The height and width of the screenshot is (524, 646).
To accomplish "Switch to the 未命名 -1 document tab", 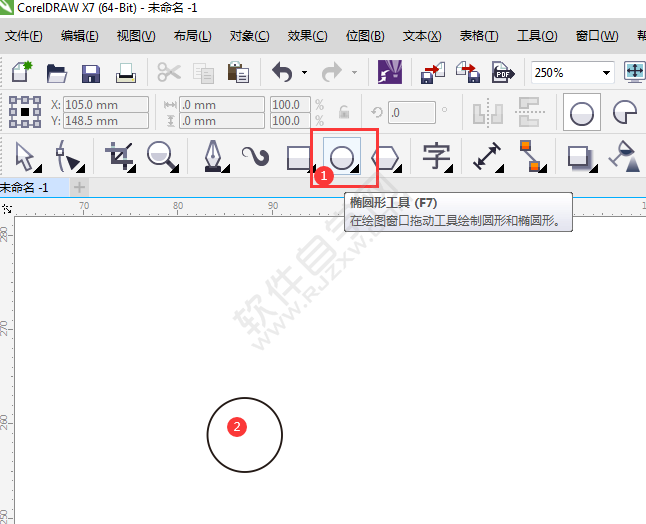I will (x=34, y=187).
